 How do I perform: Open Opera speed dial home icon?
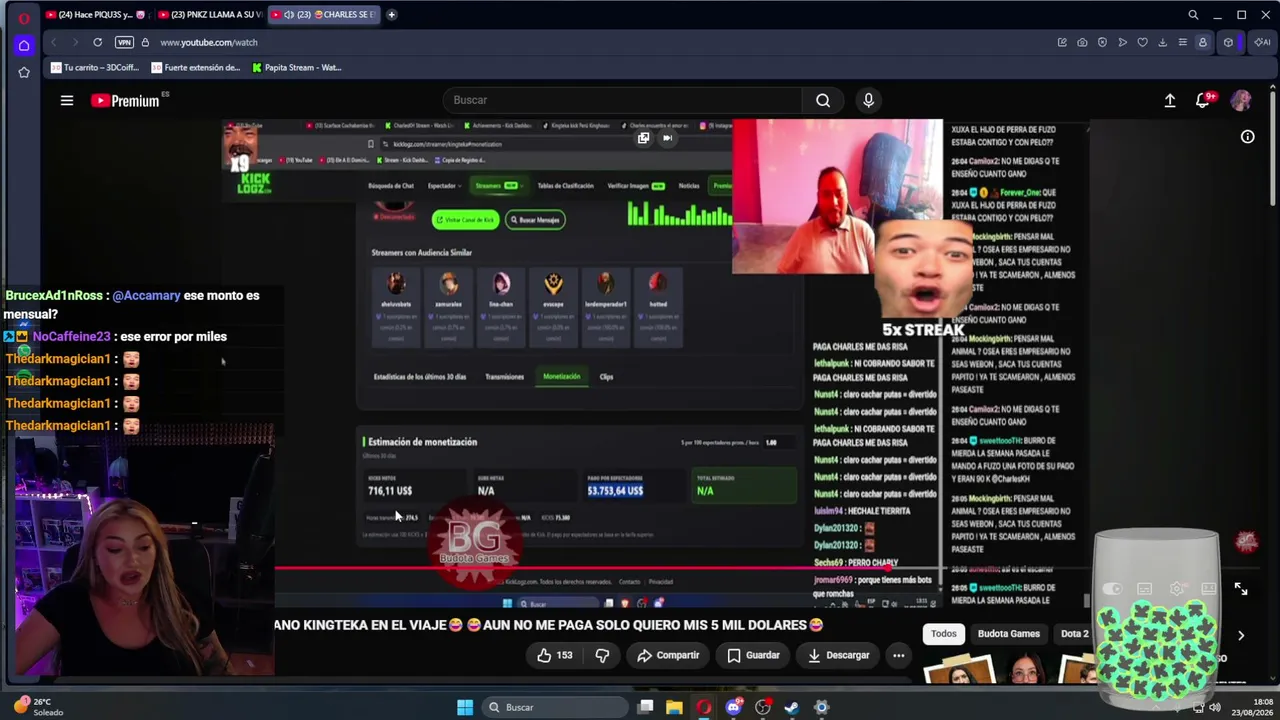point(24,45)
